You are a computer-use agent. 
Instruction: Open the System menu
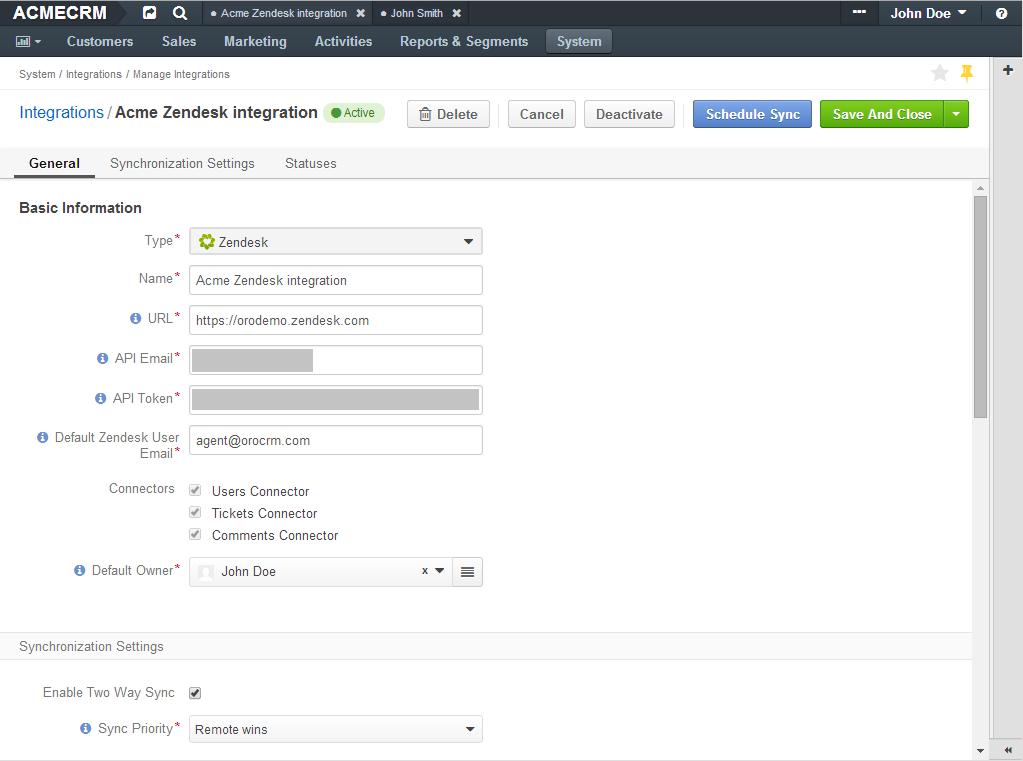[579, 42]
